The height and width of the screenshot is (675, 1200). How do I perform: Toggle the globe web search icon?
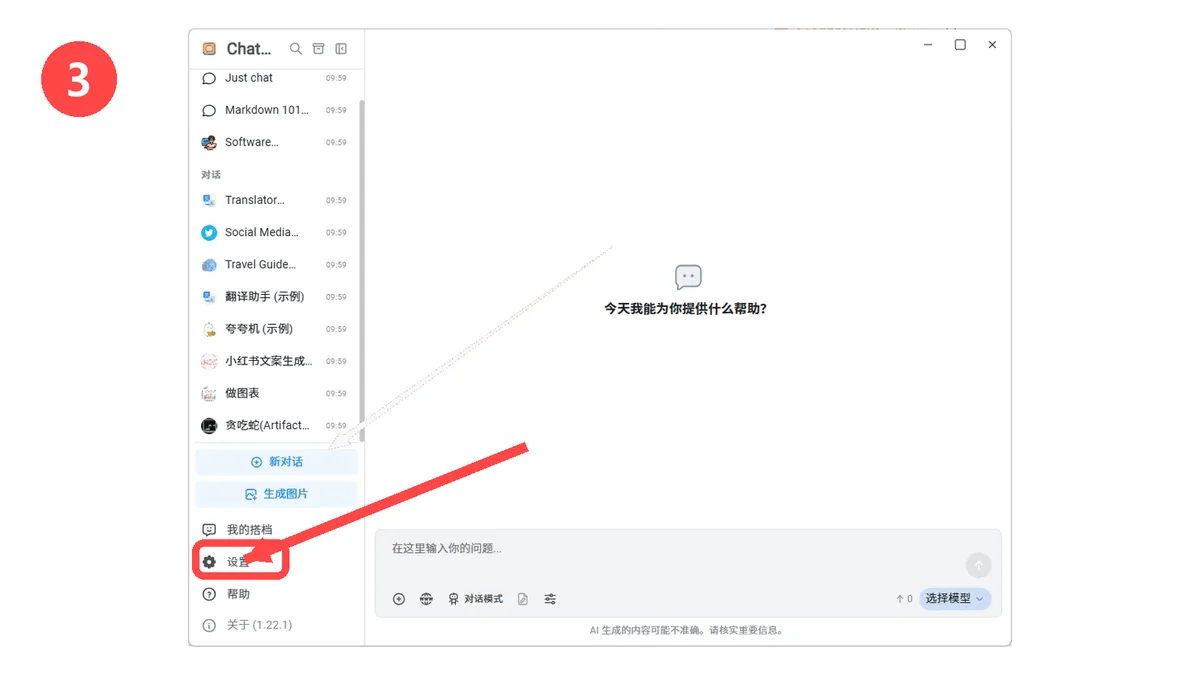(x=426, y=599)
